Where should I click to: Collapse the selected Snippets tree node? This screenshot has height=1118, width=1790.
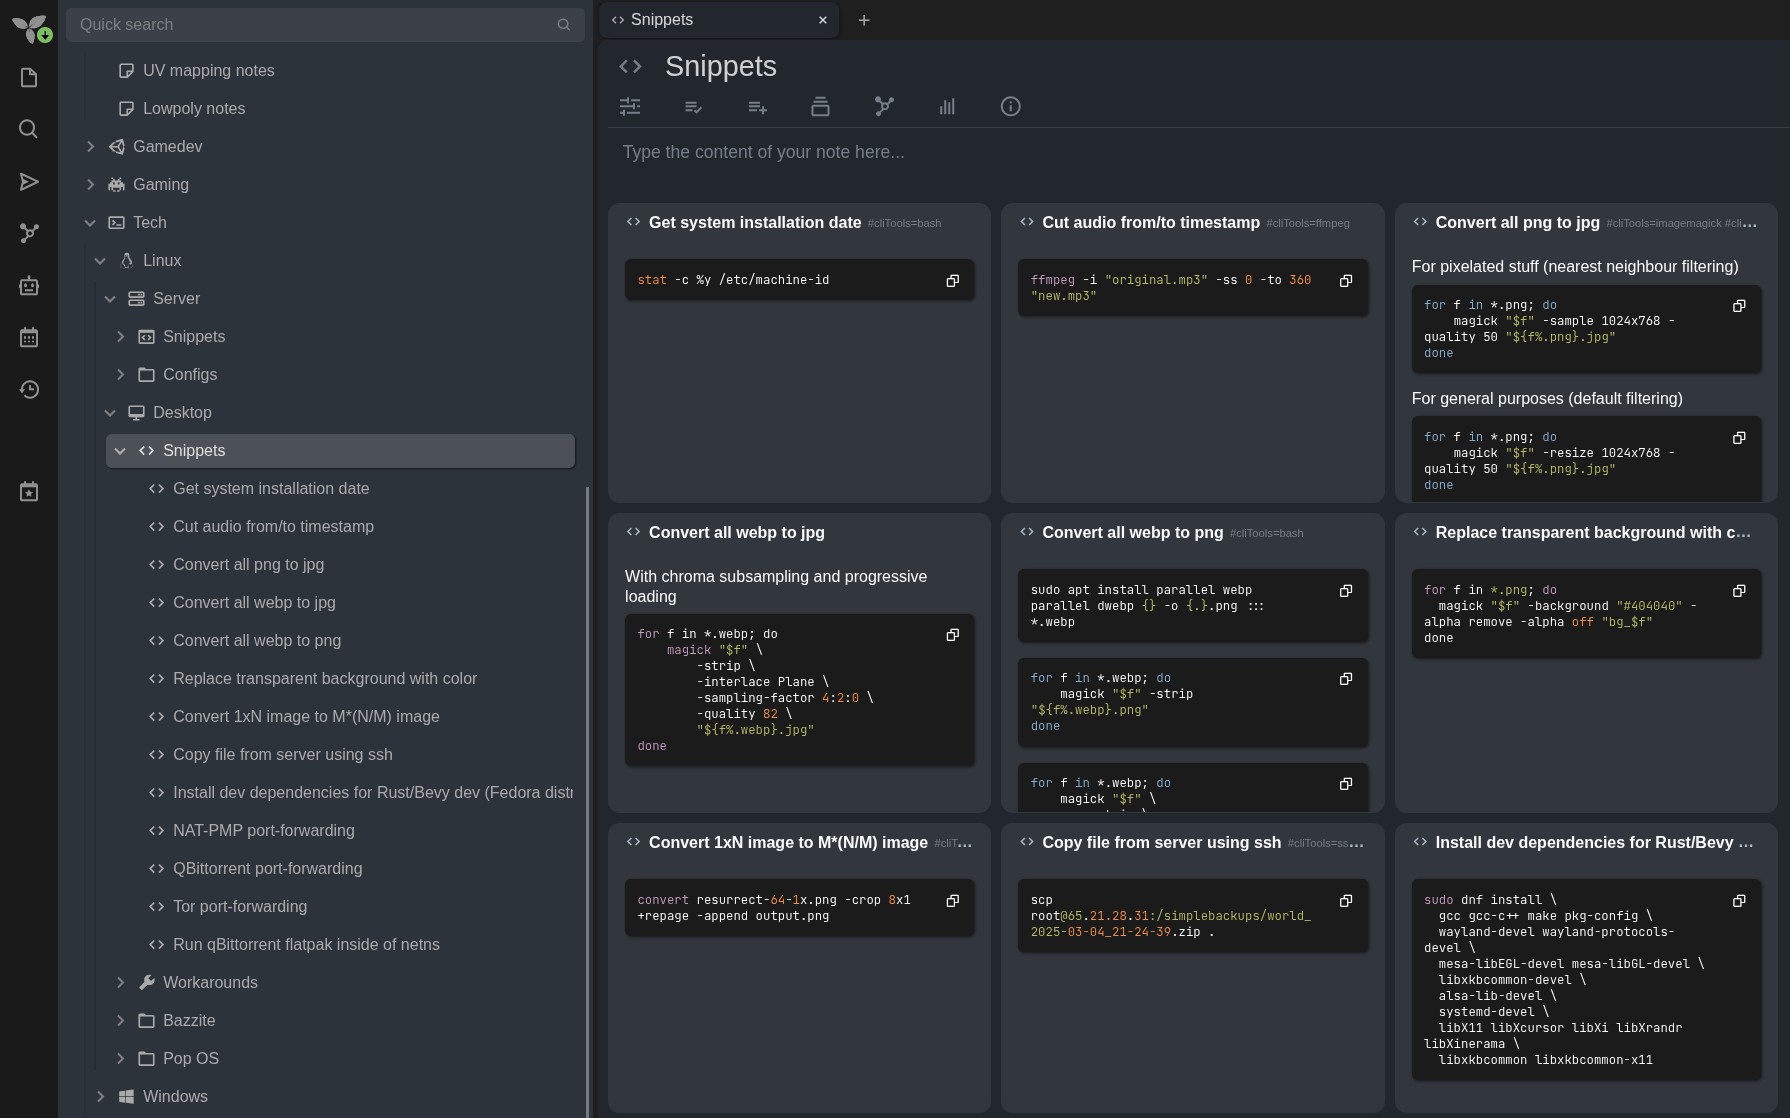(120, 451)
